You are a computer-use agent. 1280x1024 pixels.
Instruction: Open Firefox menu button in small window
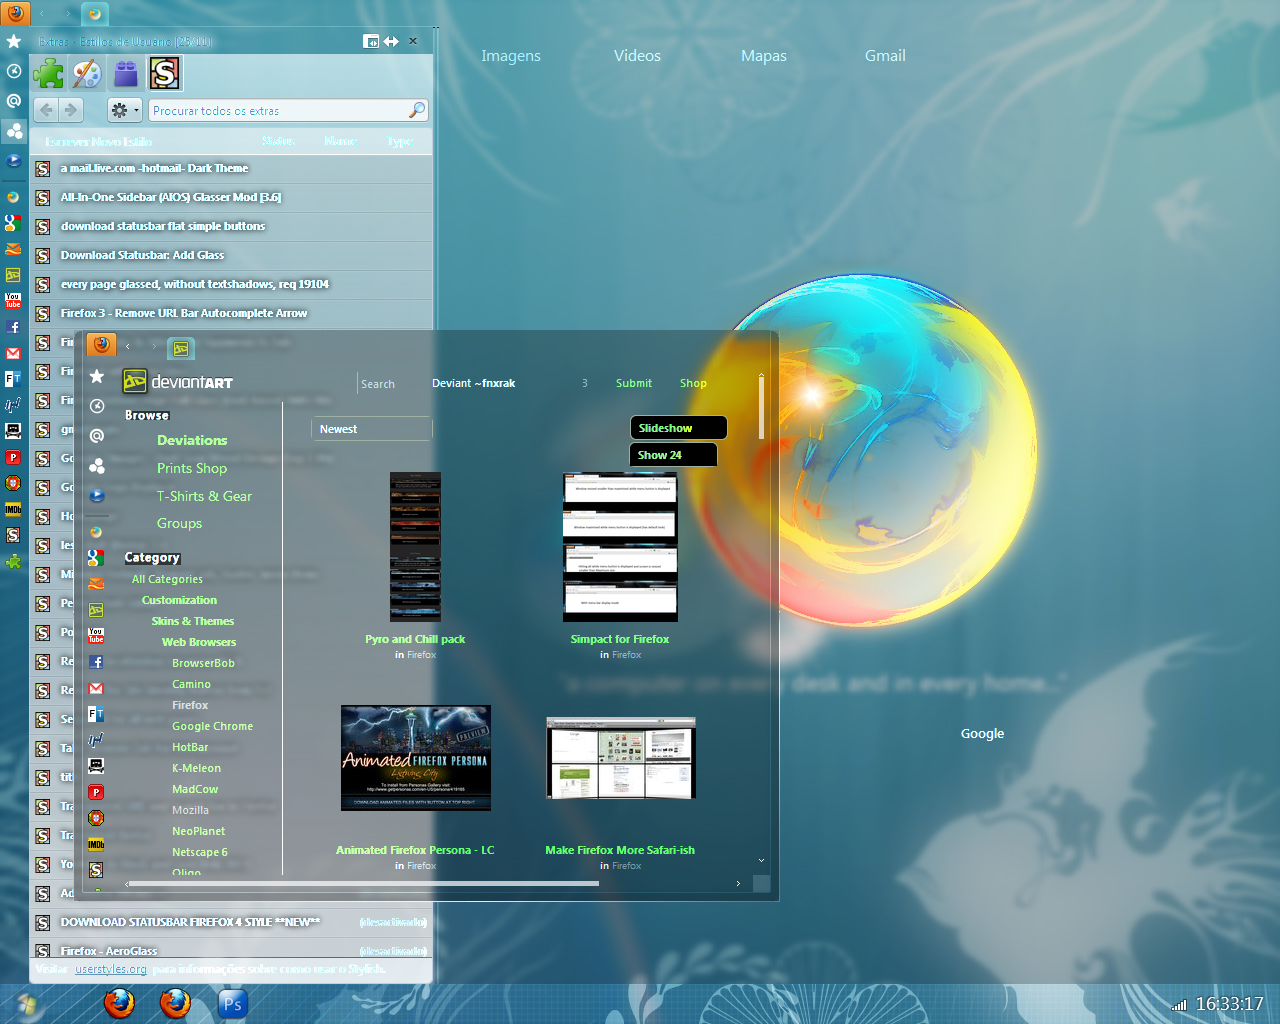[101, 345]
